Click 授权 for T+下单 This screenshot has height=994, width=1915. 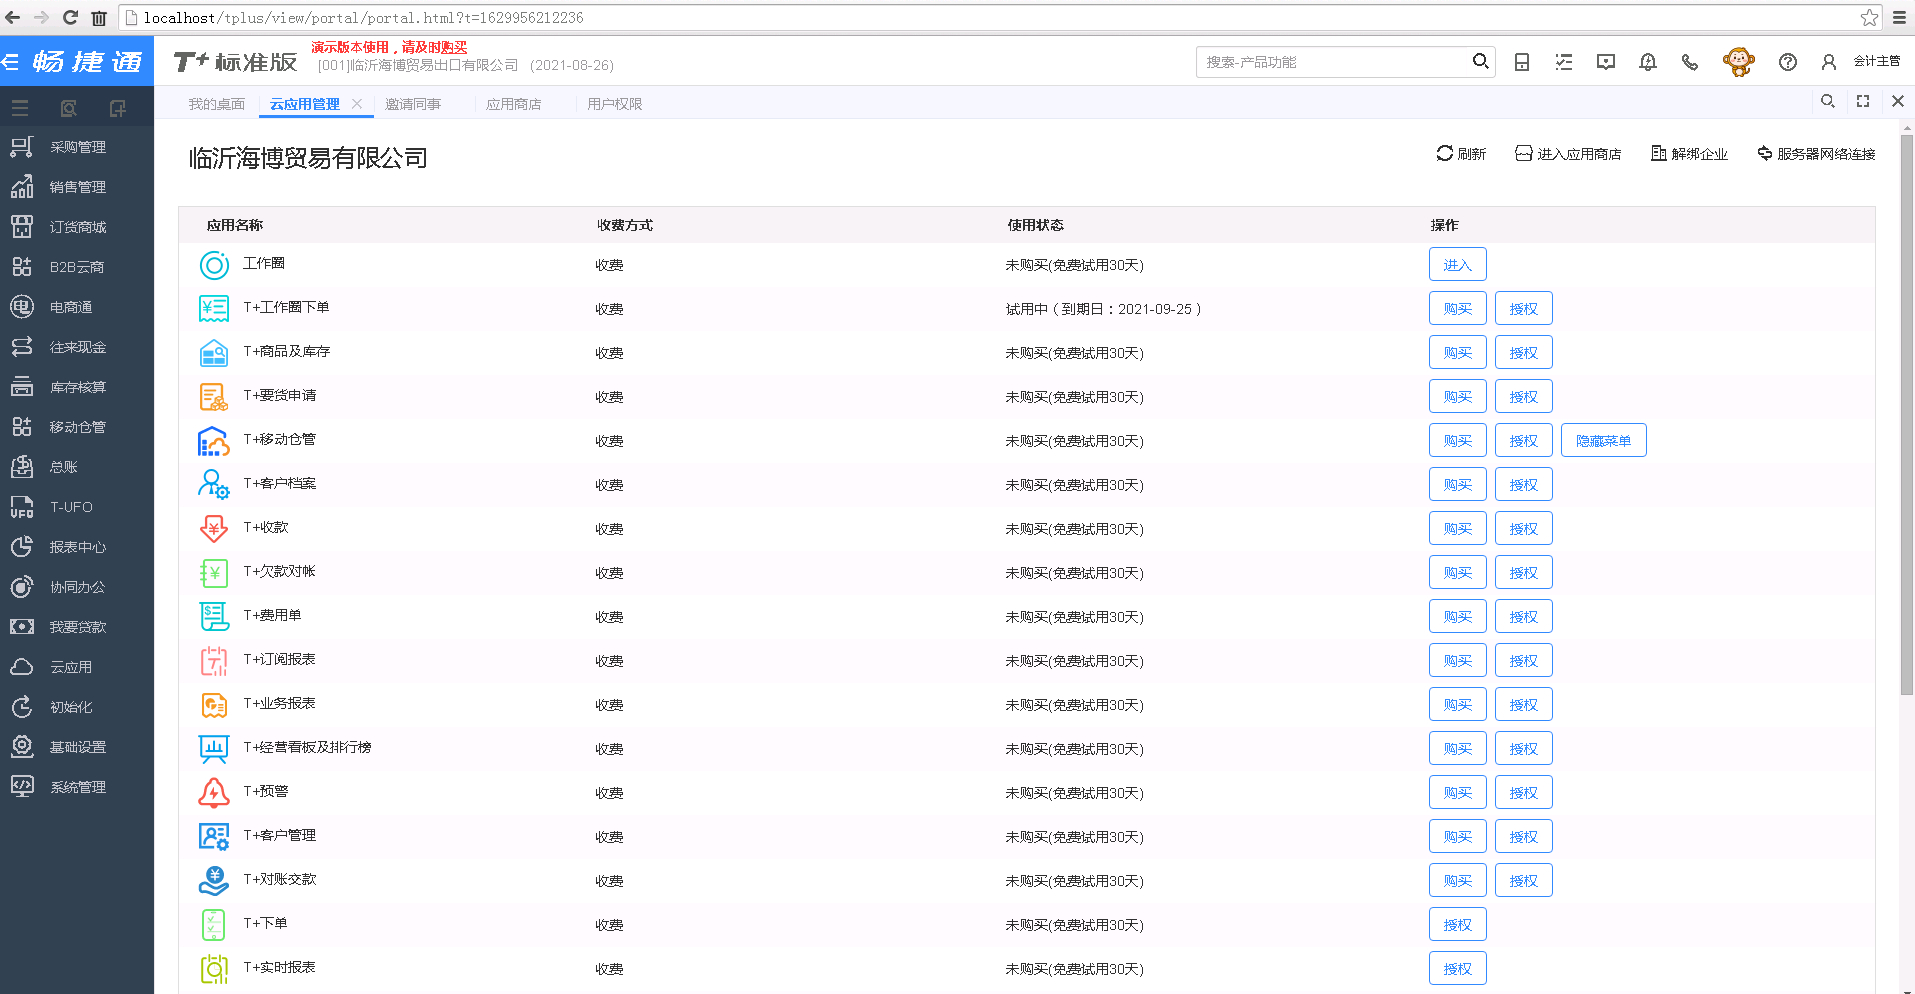pos(1458,925)
